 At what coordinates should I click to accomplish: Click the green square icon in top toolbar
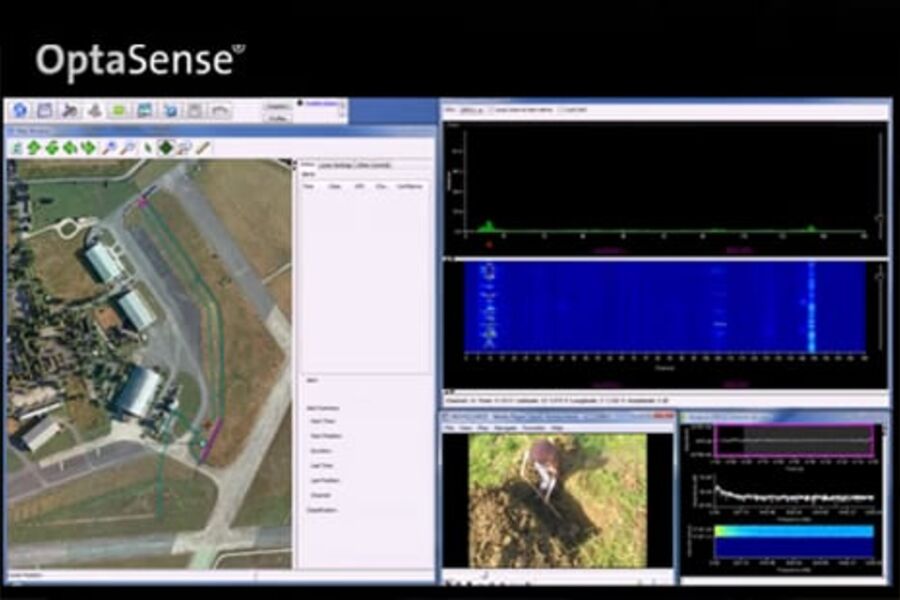click(x=119, y=110)
